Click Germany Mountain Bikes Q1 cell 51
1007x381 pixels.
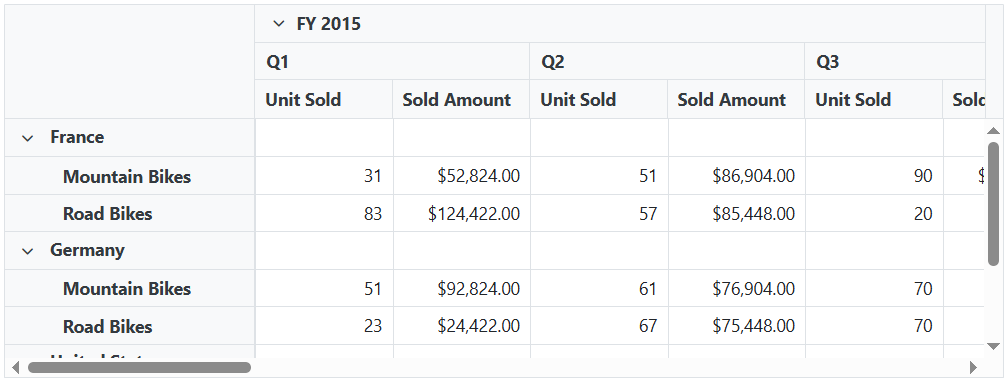(x=324, y=288)
